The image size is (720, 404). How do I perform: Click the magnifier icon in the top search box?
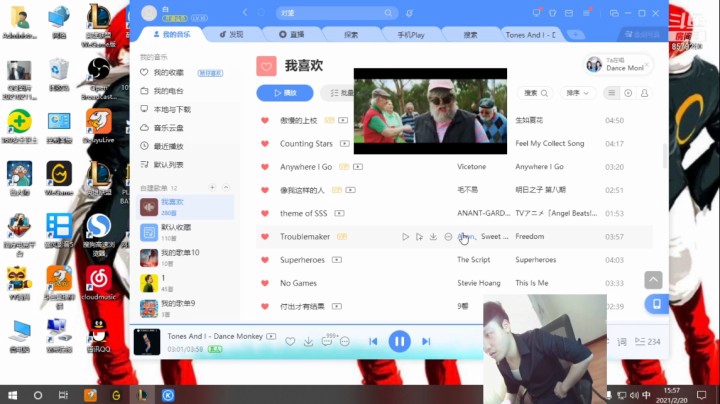point(388,13)
